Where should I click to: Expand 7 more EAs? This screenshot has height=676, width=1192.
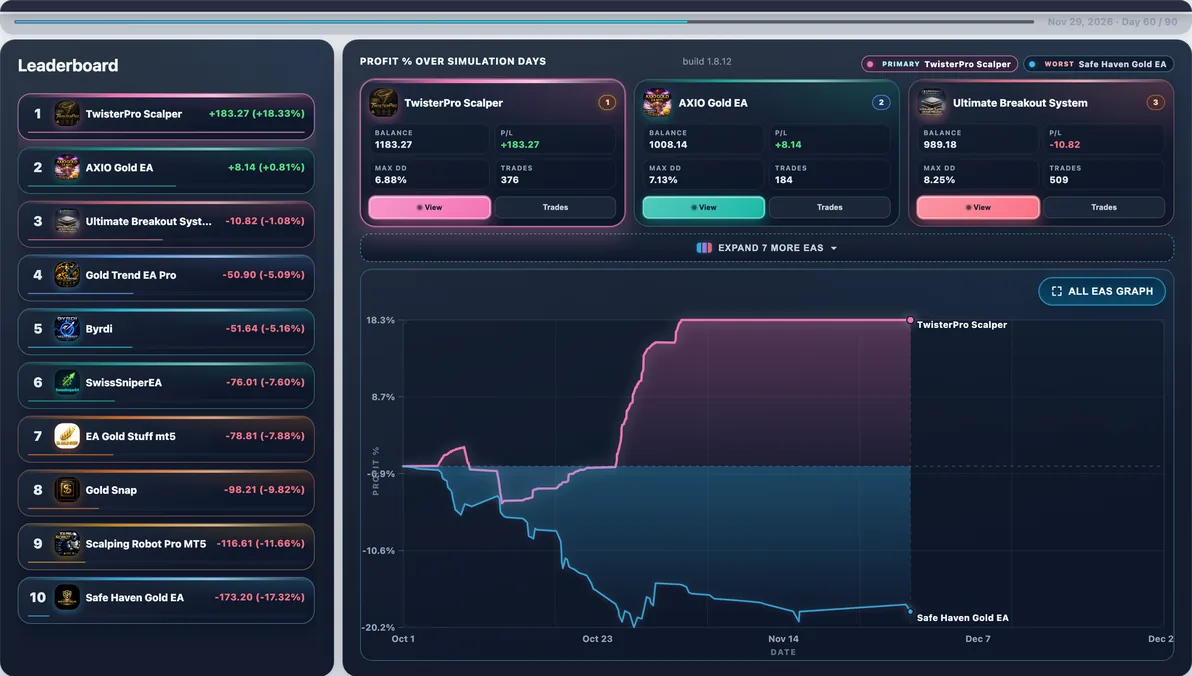(767, 248)
